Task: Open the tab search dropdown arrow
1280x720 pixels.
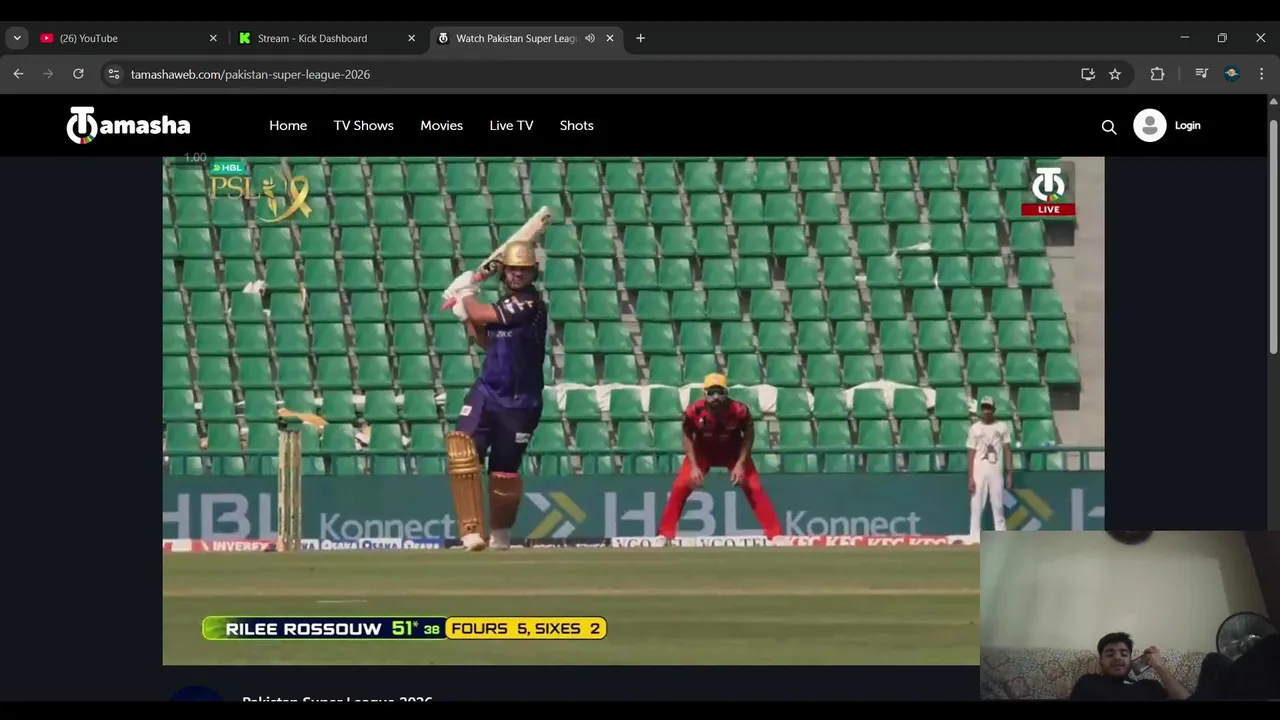Action: 17,38
